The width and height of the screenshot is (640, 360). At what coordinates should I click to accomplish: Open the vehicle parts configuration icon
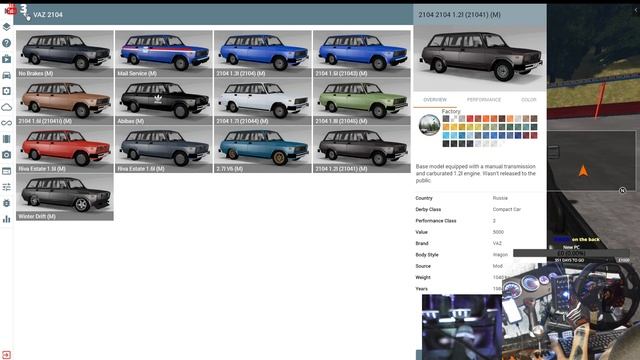7,91
